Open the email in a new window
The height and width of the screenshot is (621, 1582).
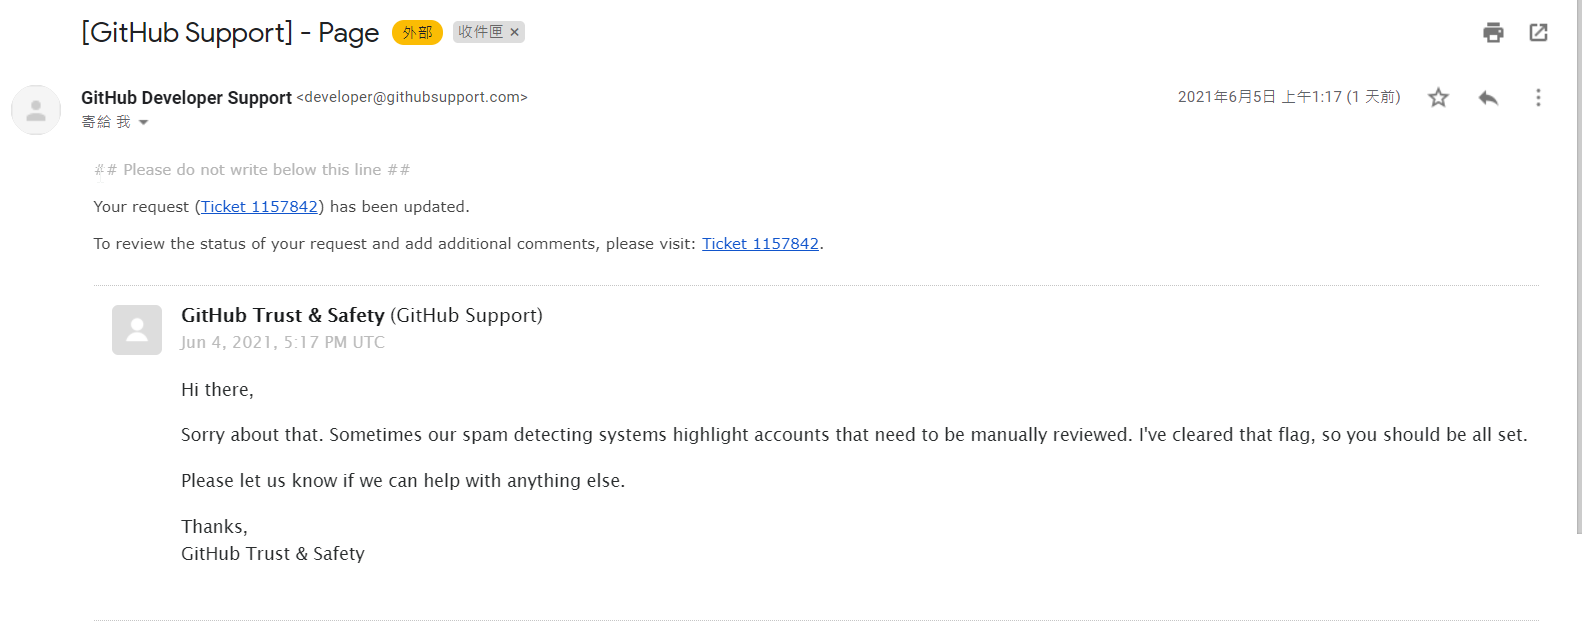pyautogui.click(x=1539, y=33)
